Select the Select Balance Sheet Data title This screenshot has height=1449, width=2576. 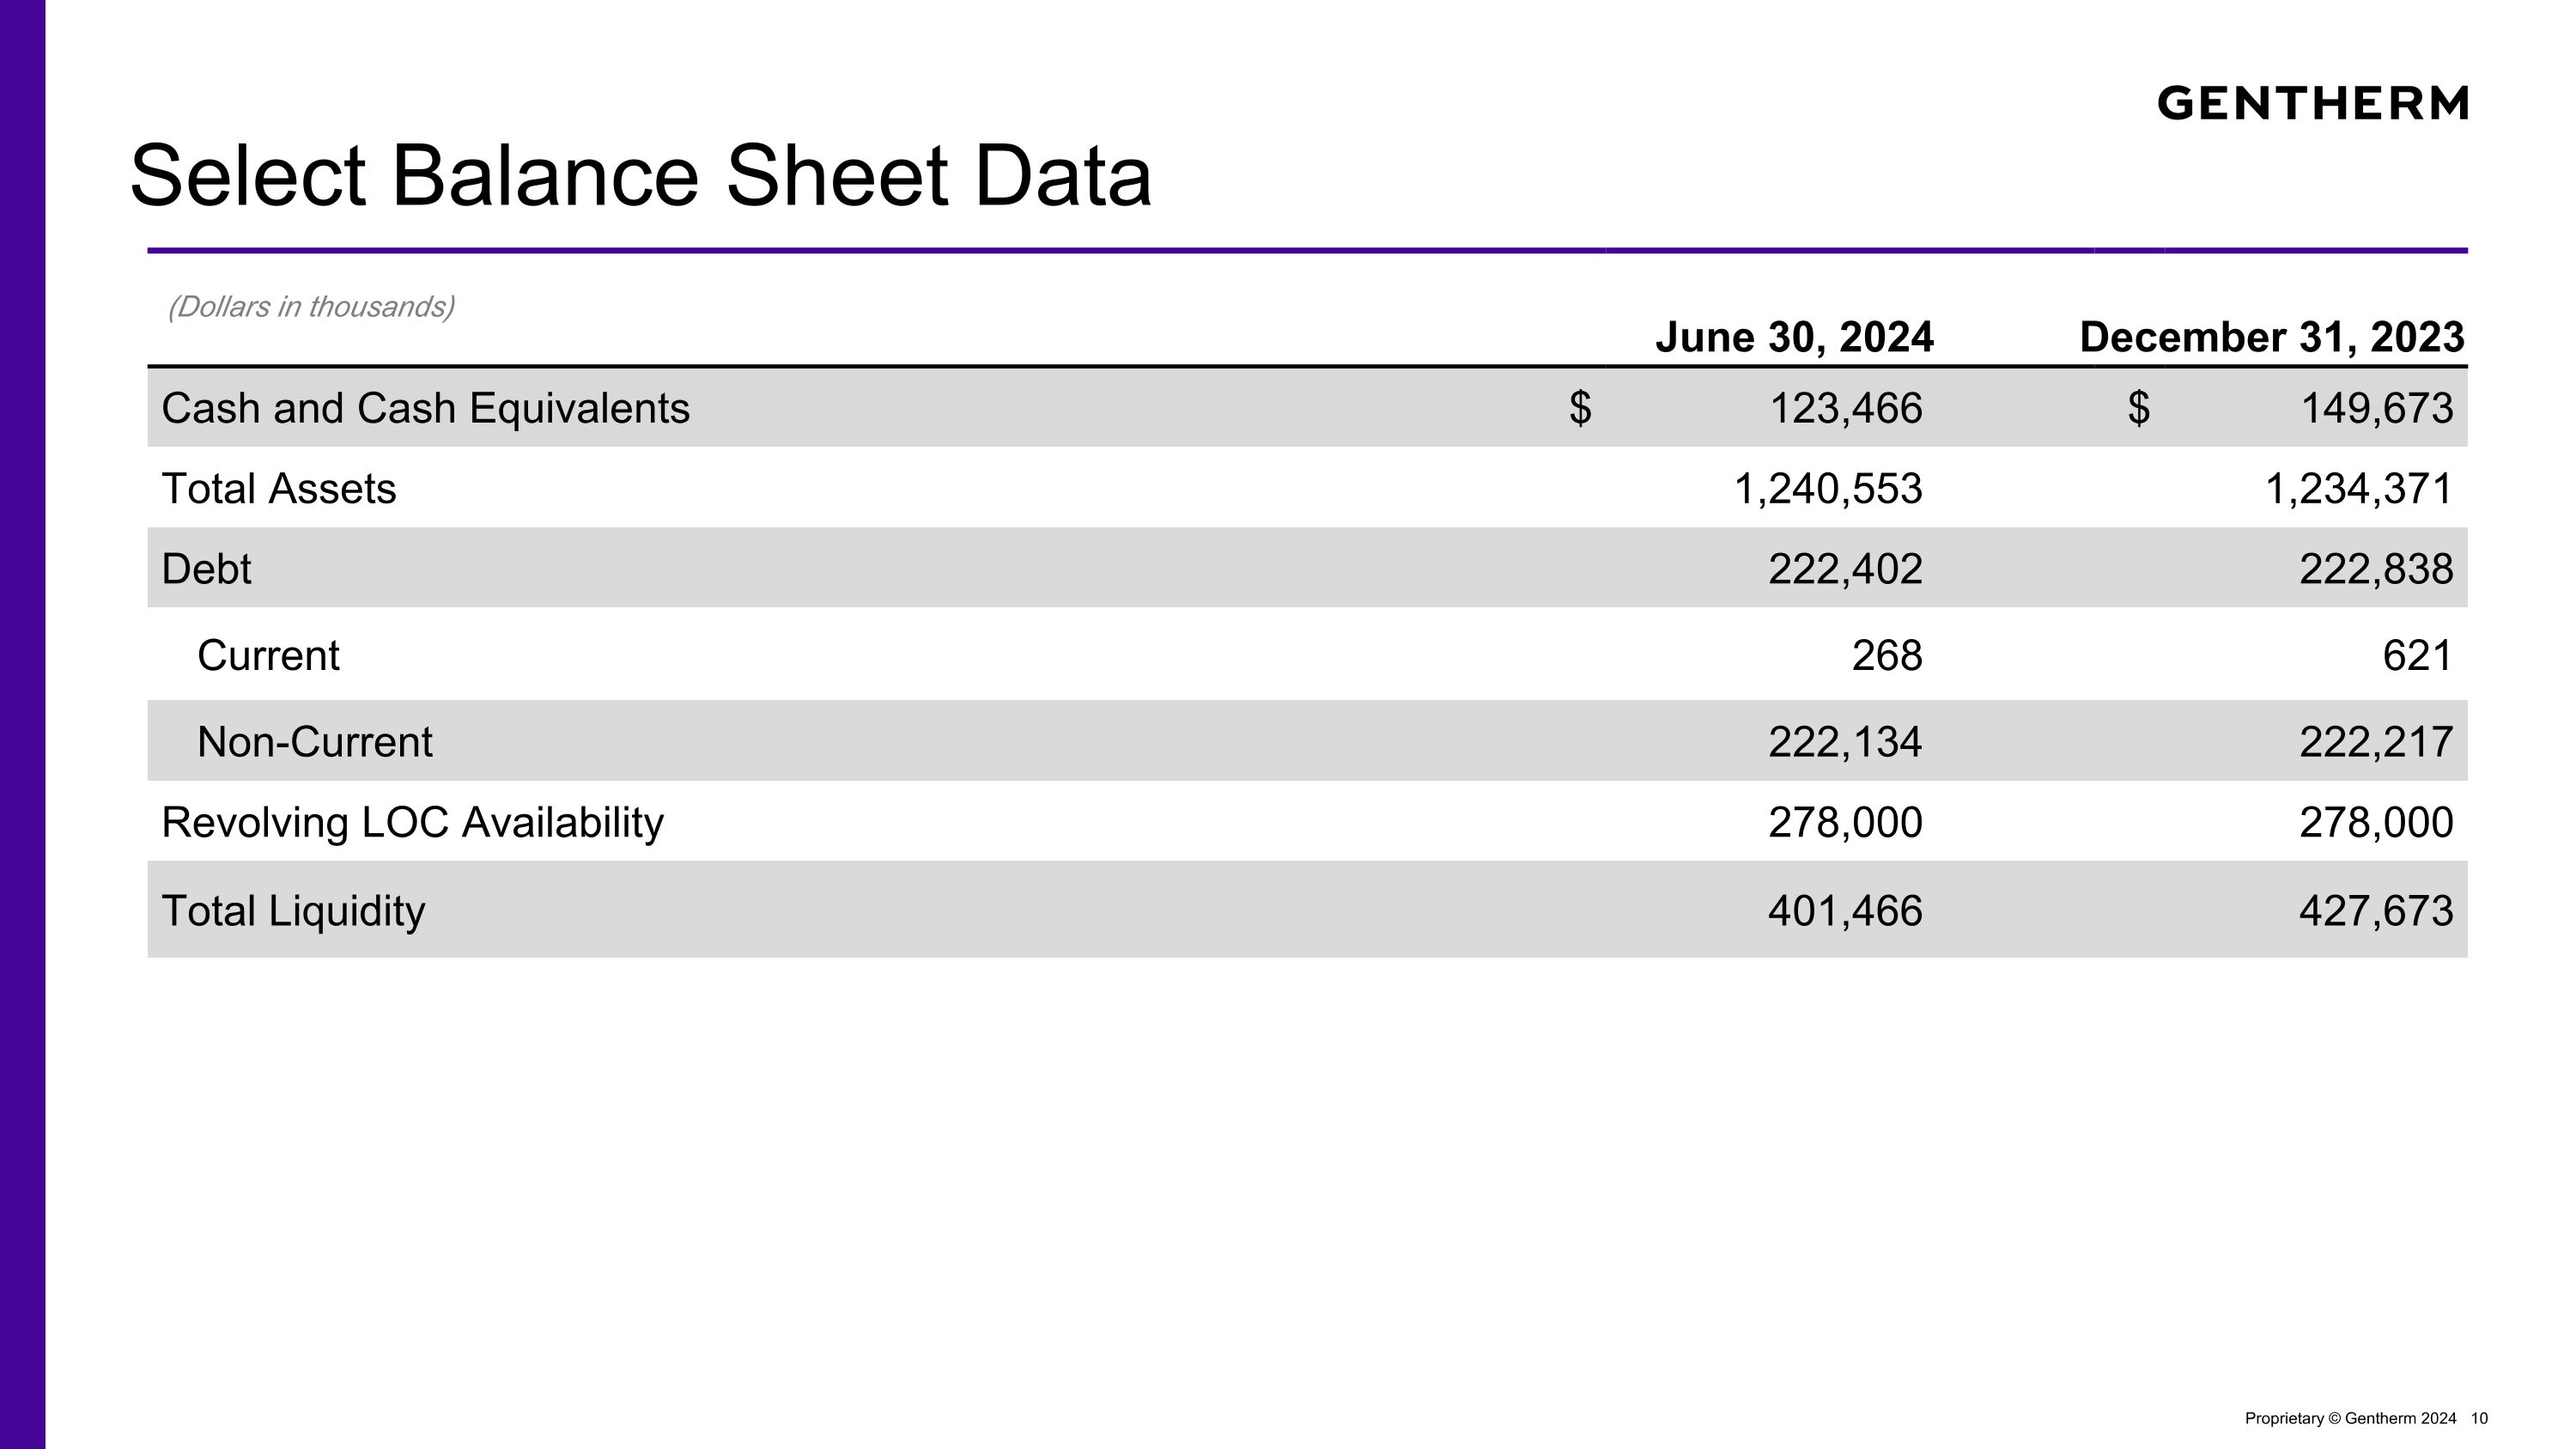641,176
